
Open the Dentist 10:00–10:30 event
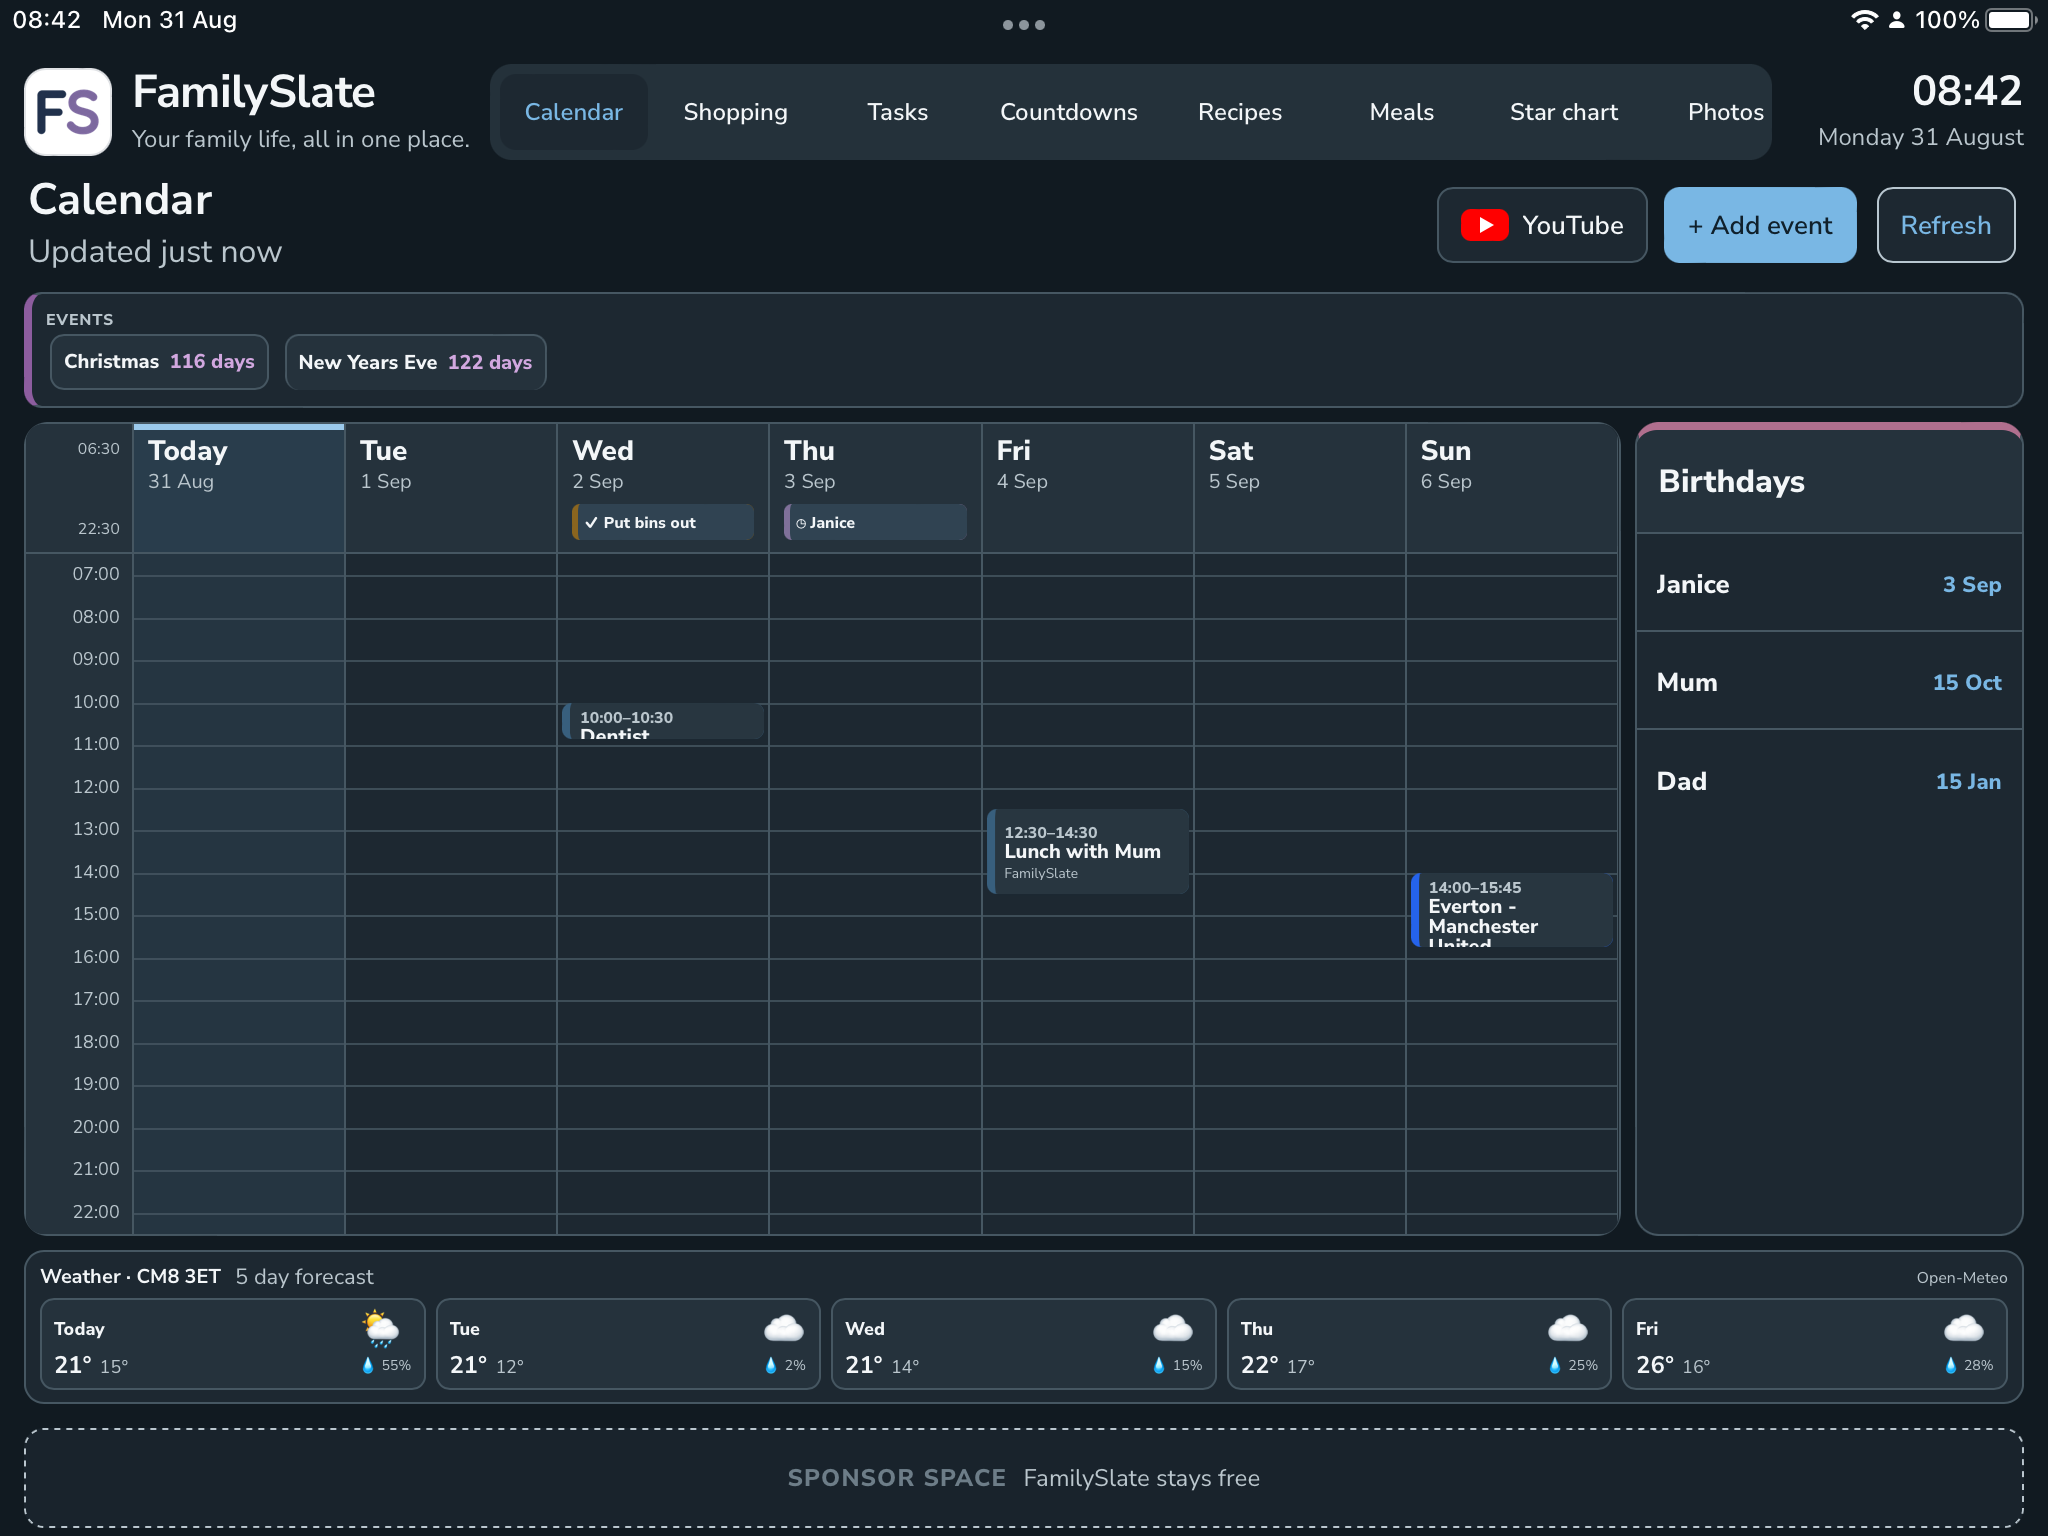(662, 721)
